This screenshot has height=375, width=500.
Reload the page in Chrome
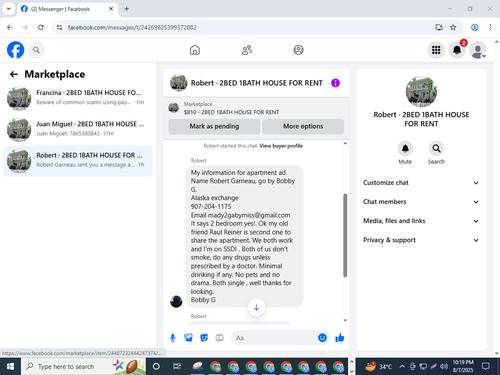pyautogui.click(x=41, y=27)
